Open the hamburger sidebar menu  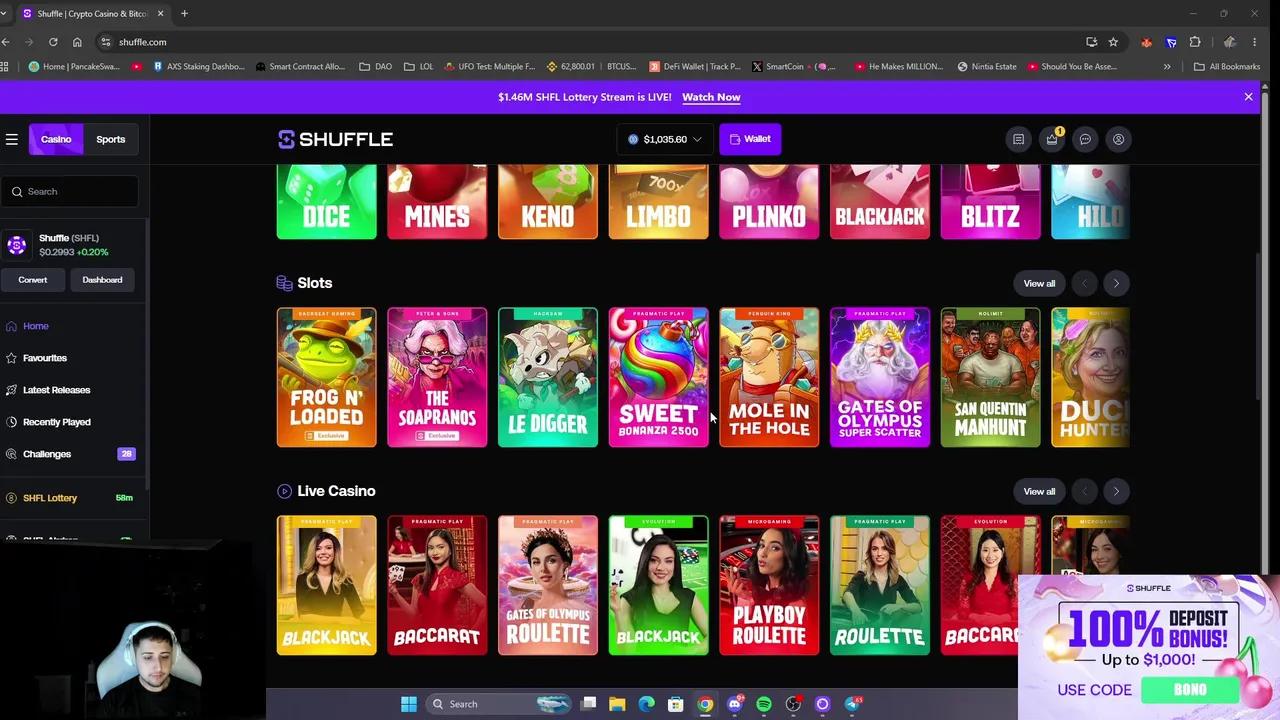(x=12, y=139)
